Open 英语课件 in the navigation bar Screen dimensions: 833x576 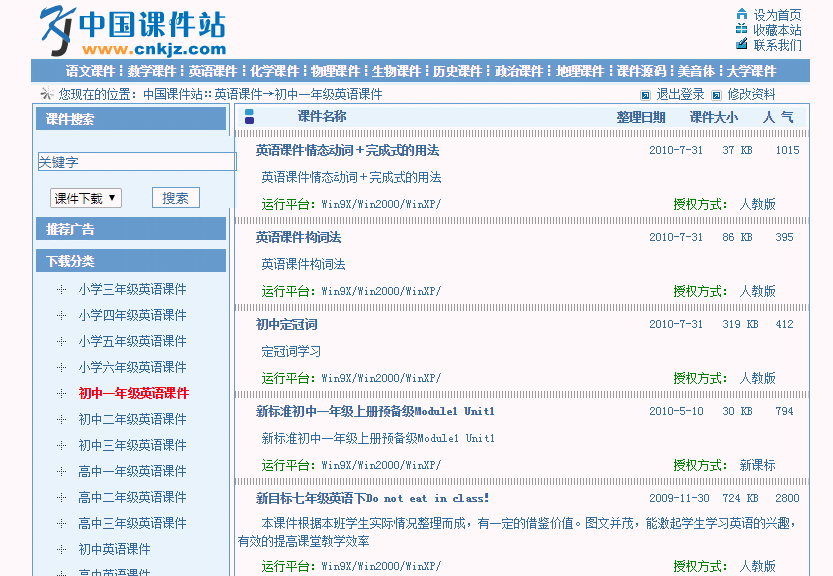click(x=212, y=71)
